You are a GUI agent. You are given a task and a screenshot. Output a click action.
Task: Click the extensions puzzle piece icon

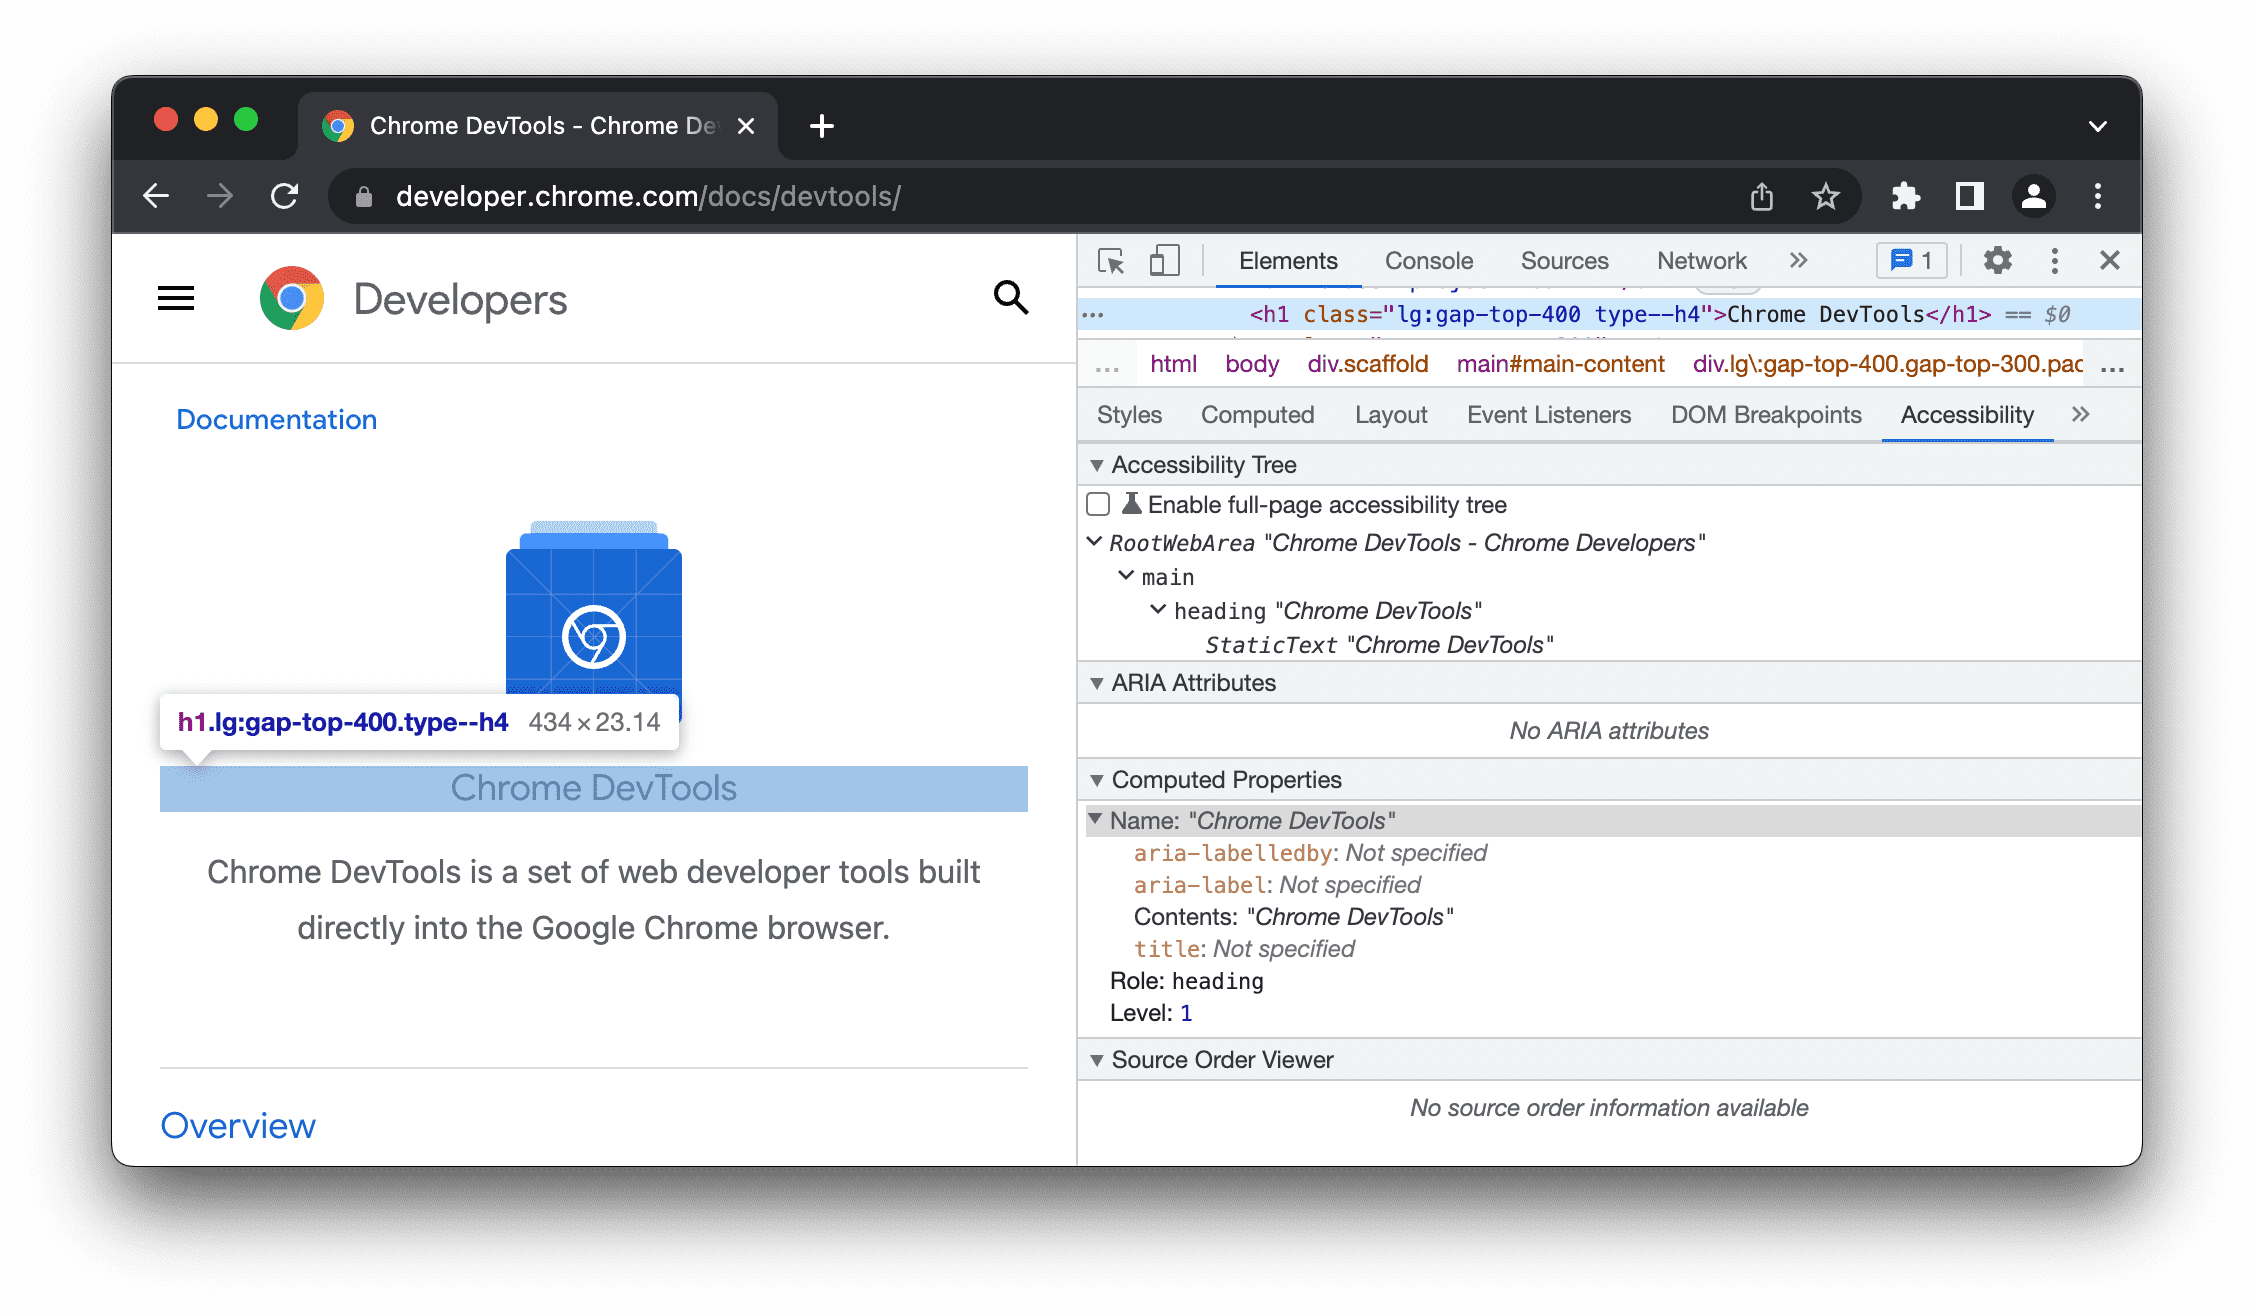tap(1905, 196)
